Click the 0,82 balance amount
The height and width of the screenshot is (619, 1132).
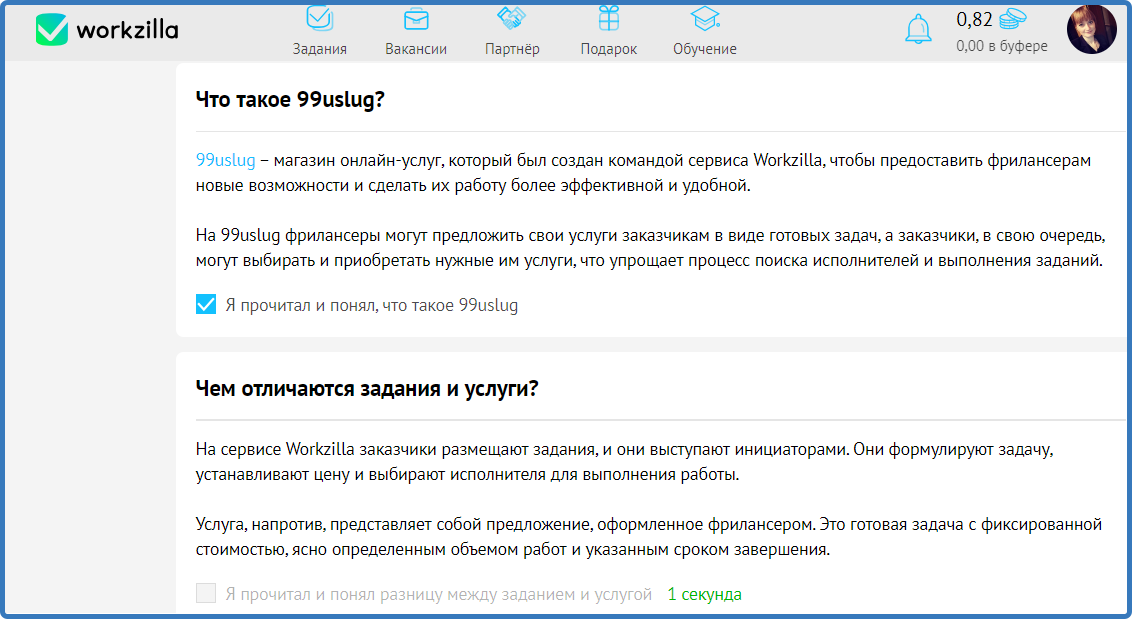[x=974, y=20]
